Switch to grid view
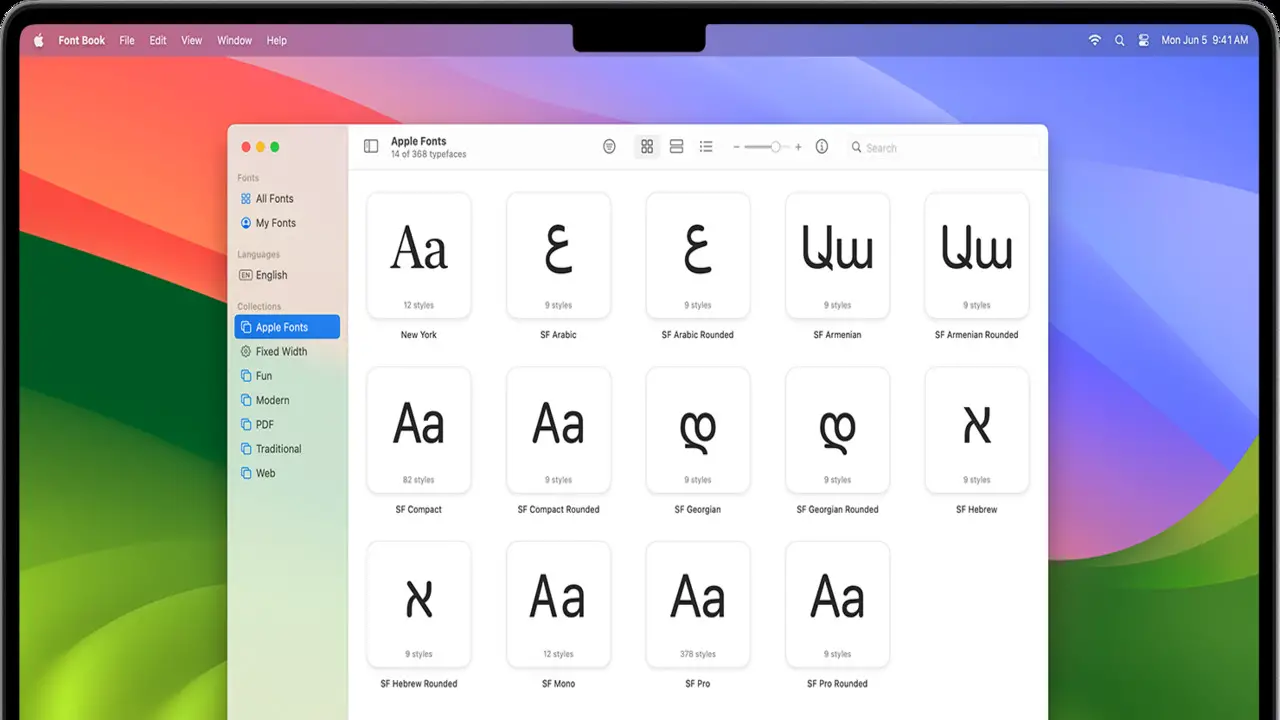 point(647,147)
